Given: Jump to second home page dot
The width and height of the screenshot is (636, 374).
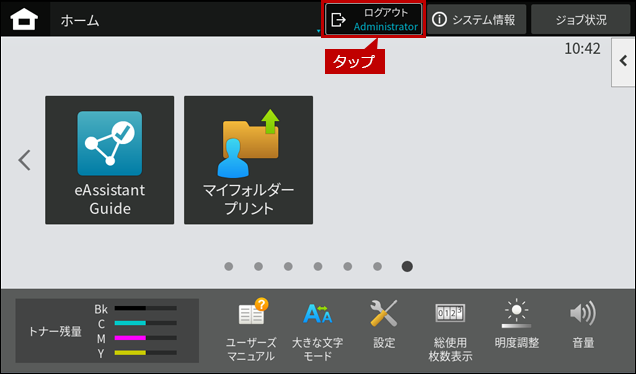Looking at the screenshot, I should [x=258, y=267].
